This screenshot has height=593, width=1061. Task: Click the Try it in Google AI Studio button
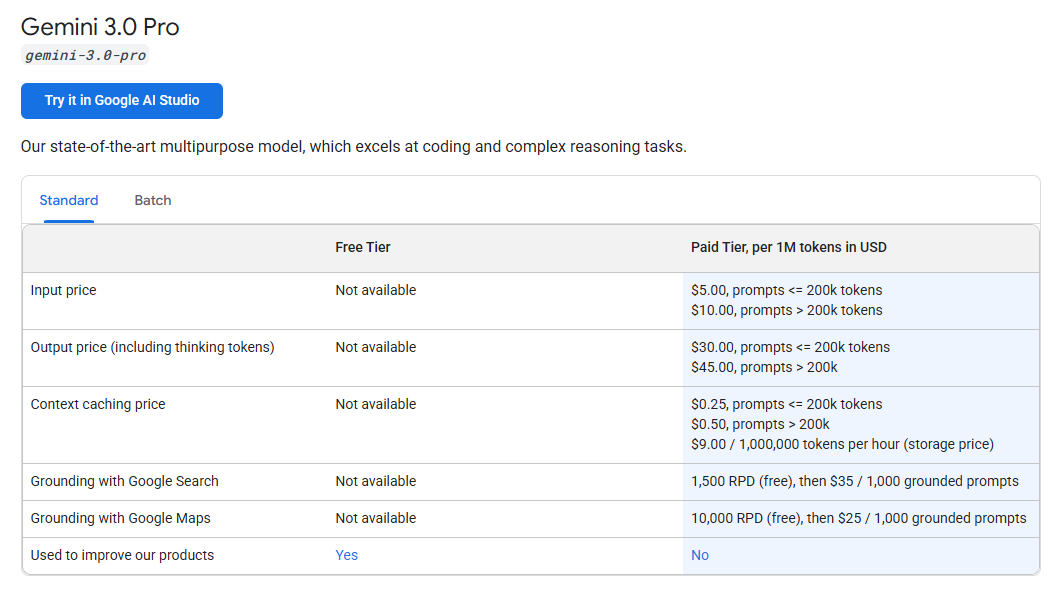[122, 101]
